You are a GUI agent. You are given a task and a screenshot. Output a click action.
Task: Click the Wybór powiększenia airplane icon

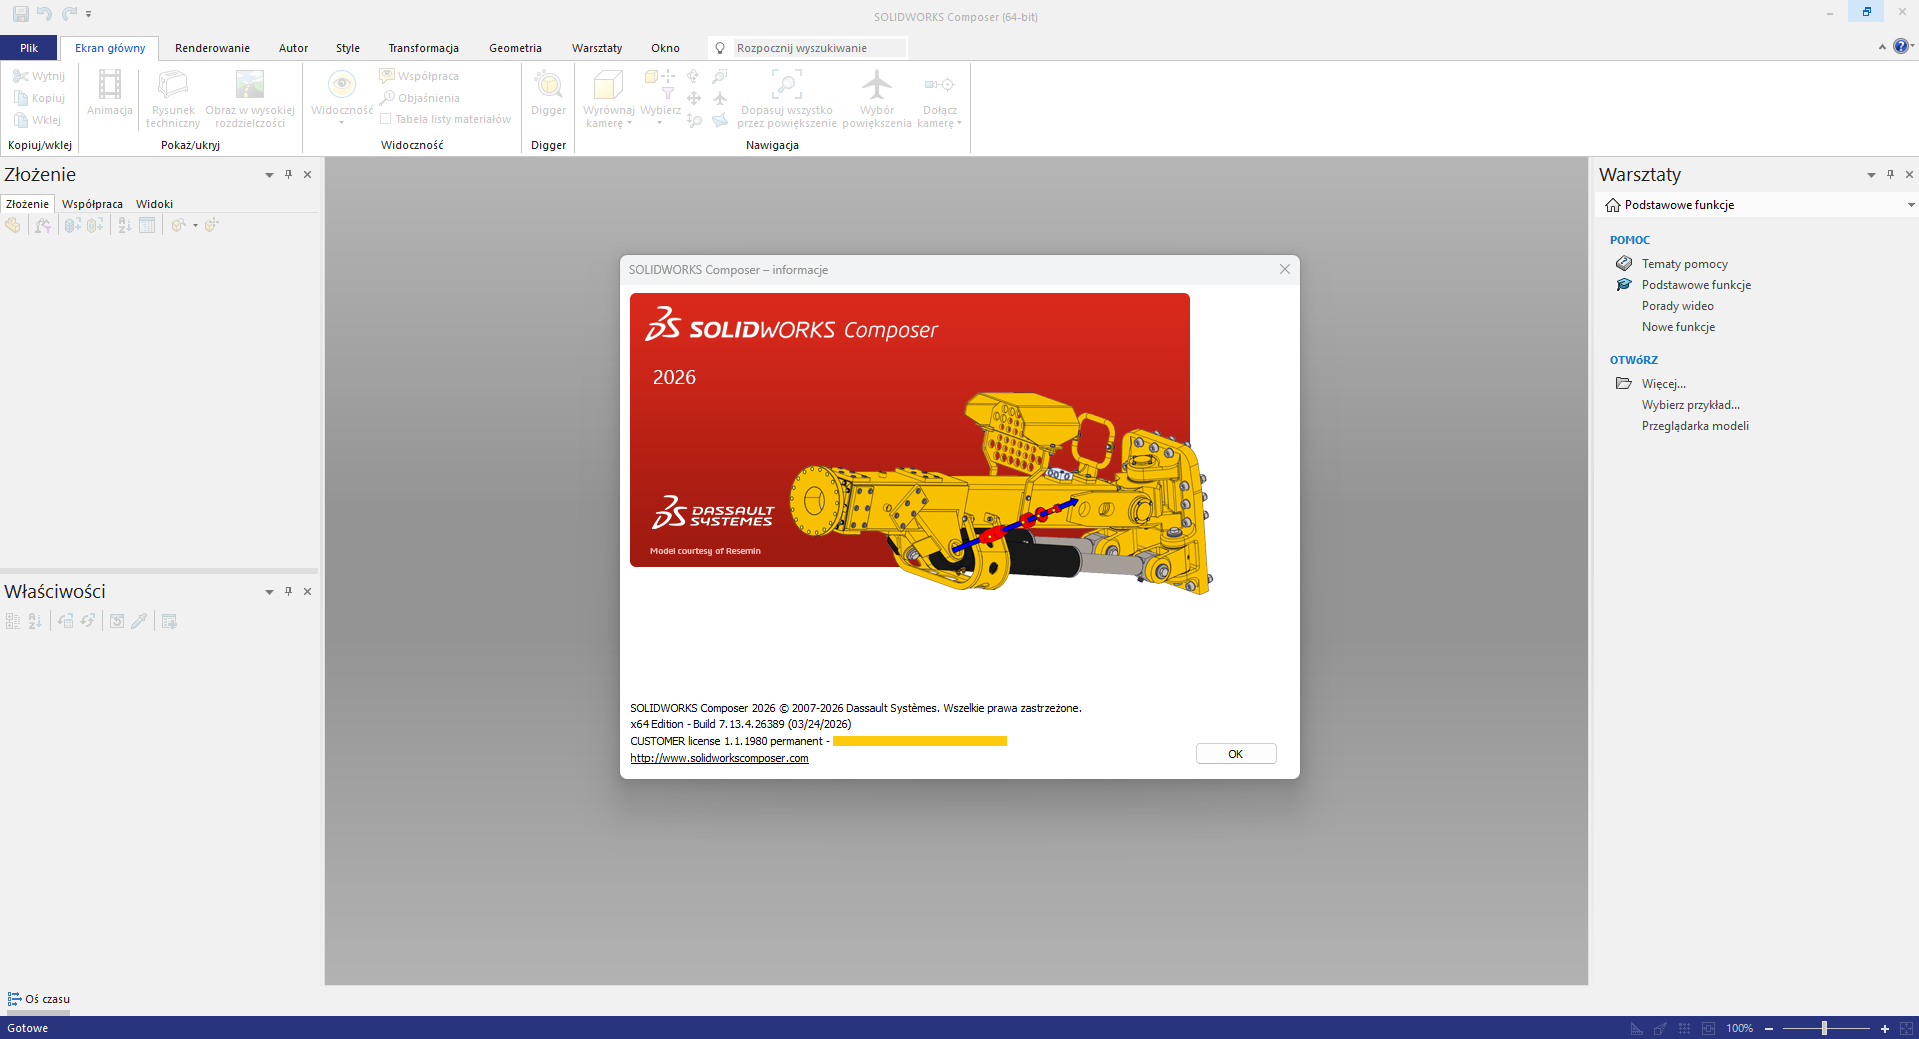pos(877,84)
